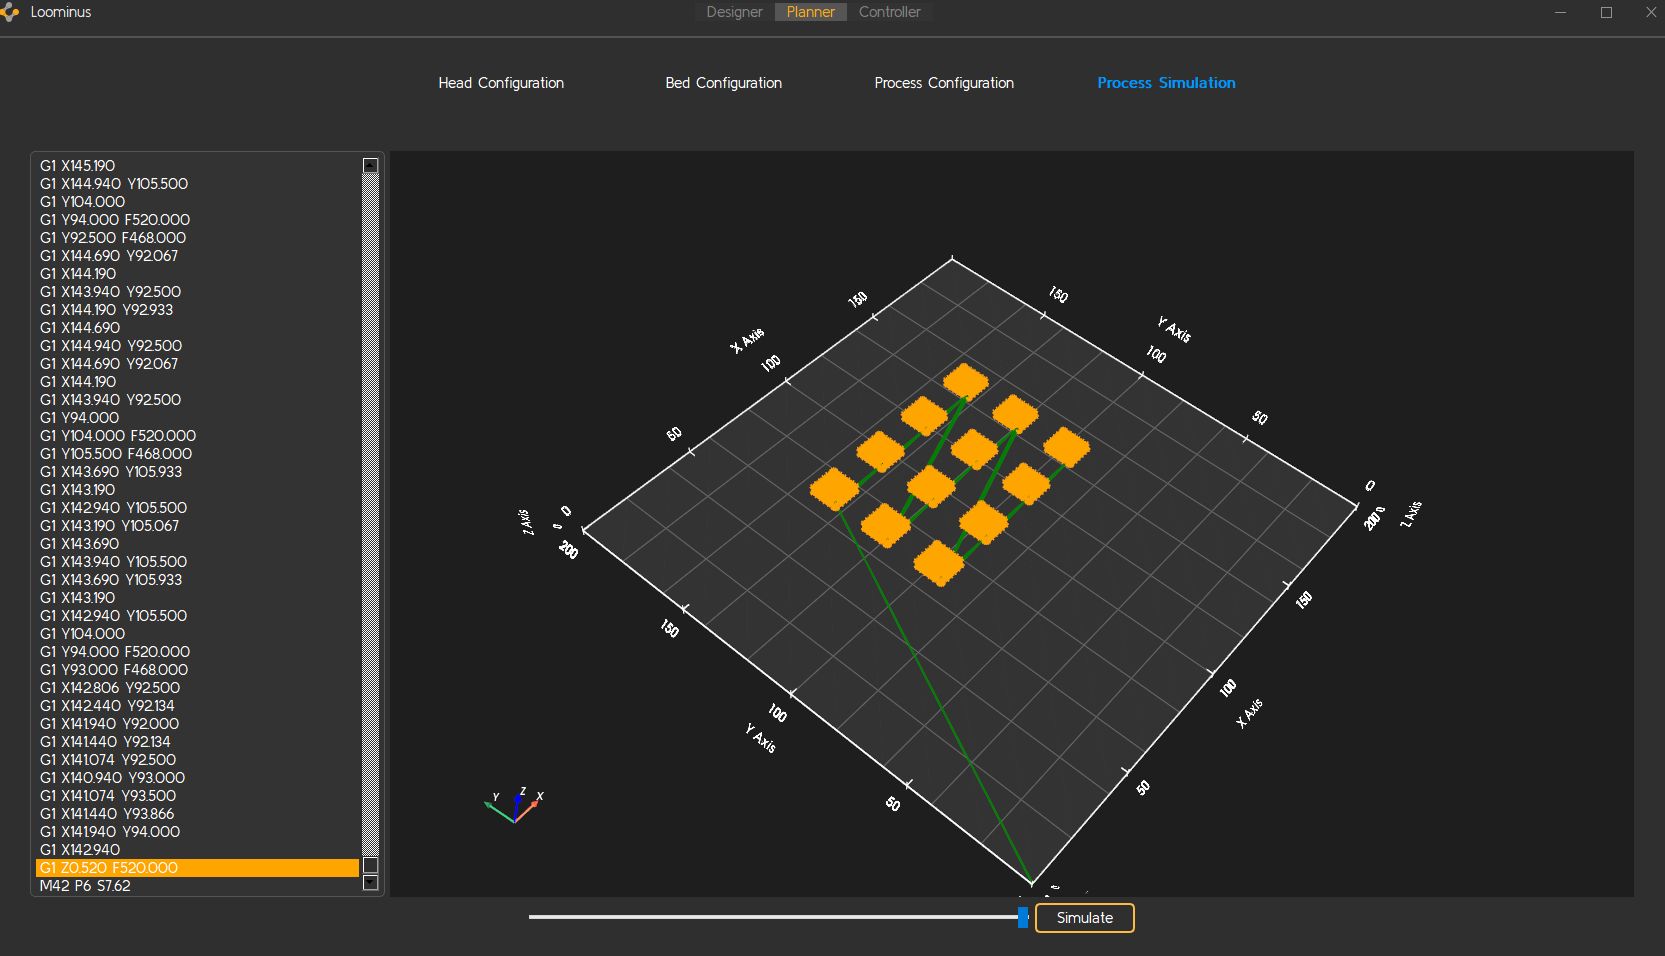Screen dimensions: 1665x956
Task: Go to the Bed Configuration tab
Action: [x=724, y=83]
